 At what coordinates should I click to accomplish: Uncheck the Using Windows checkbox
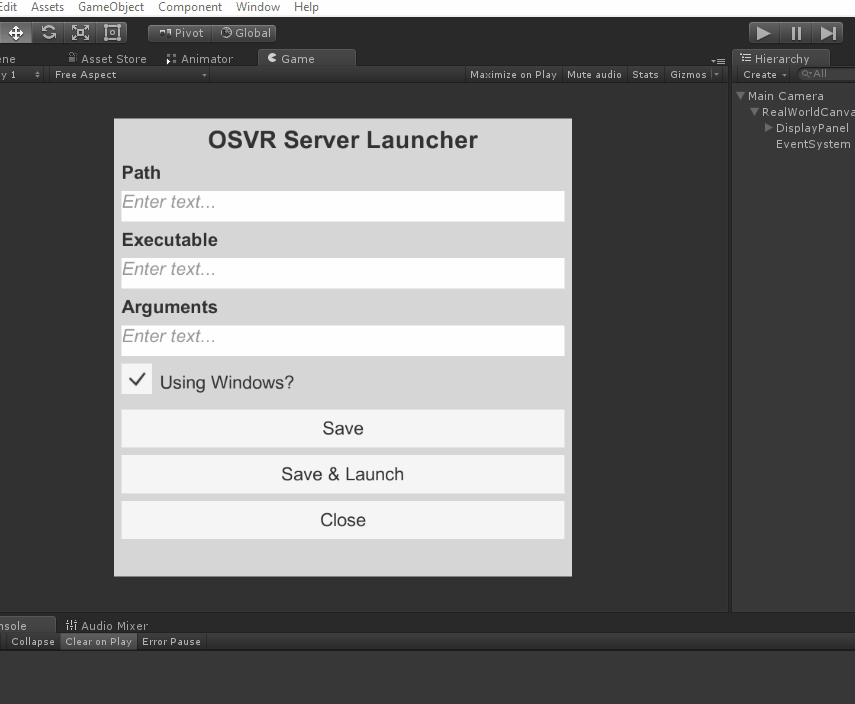[137, 379]
